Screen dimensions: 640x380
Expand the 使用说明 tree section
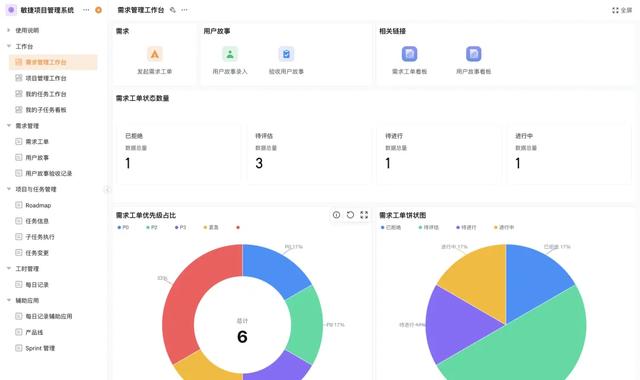click(x=9, y=30)
